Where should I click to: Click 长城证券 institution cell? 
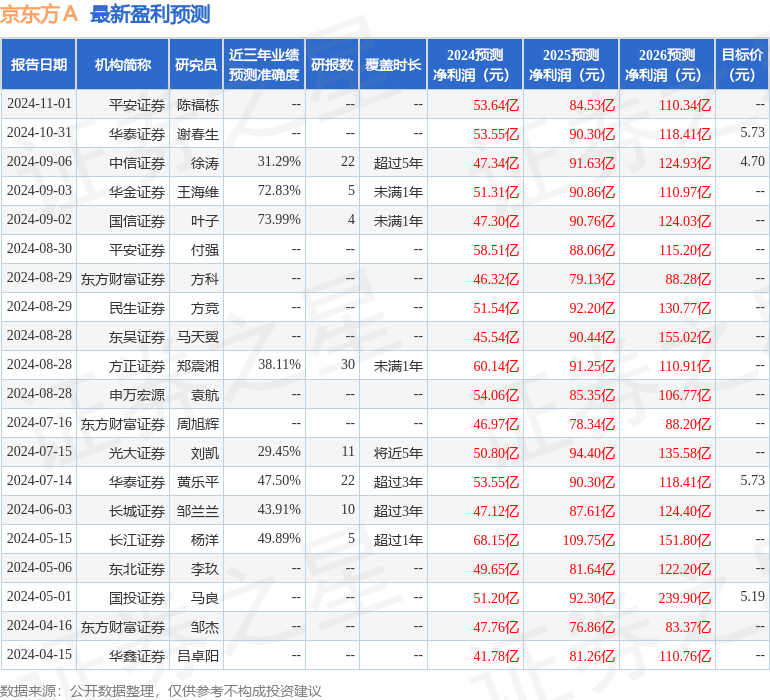point(137,511)
